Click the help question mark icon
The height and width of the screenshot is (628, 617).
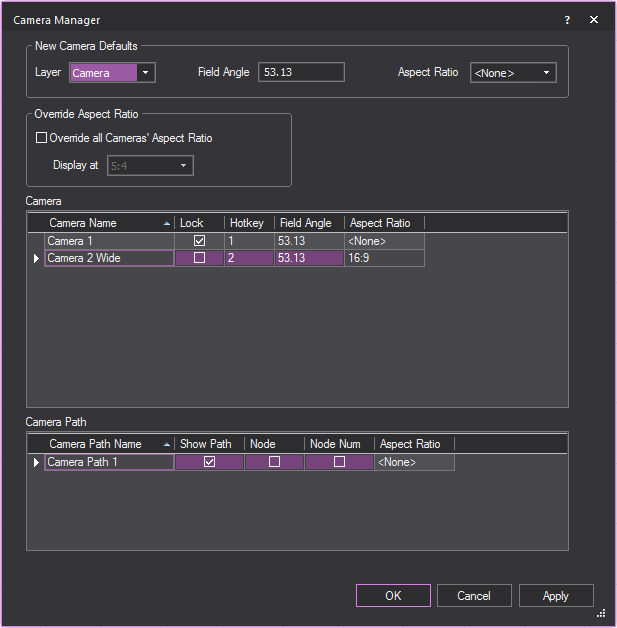tap(567, 20)
